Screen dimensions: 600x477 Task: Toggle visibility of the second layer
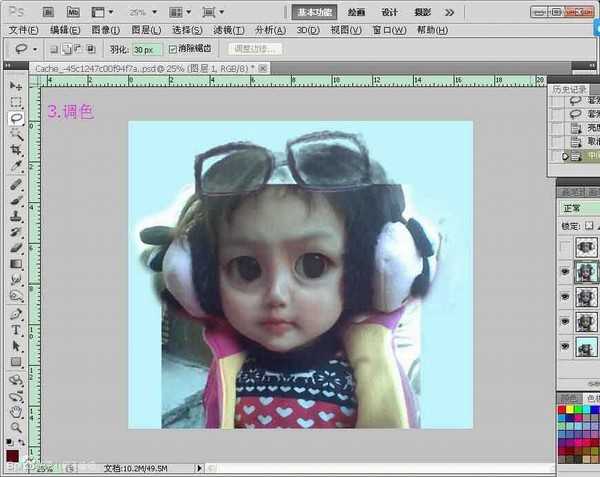pyautogui.click(x=565, y=272)
